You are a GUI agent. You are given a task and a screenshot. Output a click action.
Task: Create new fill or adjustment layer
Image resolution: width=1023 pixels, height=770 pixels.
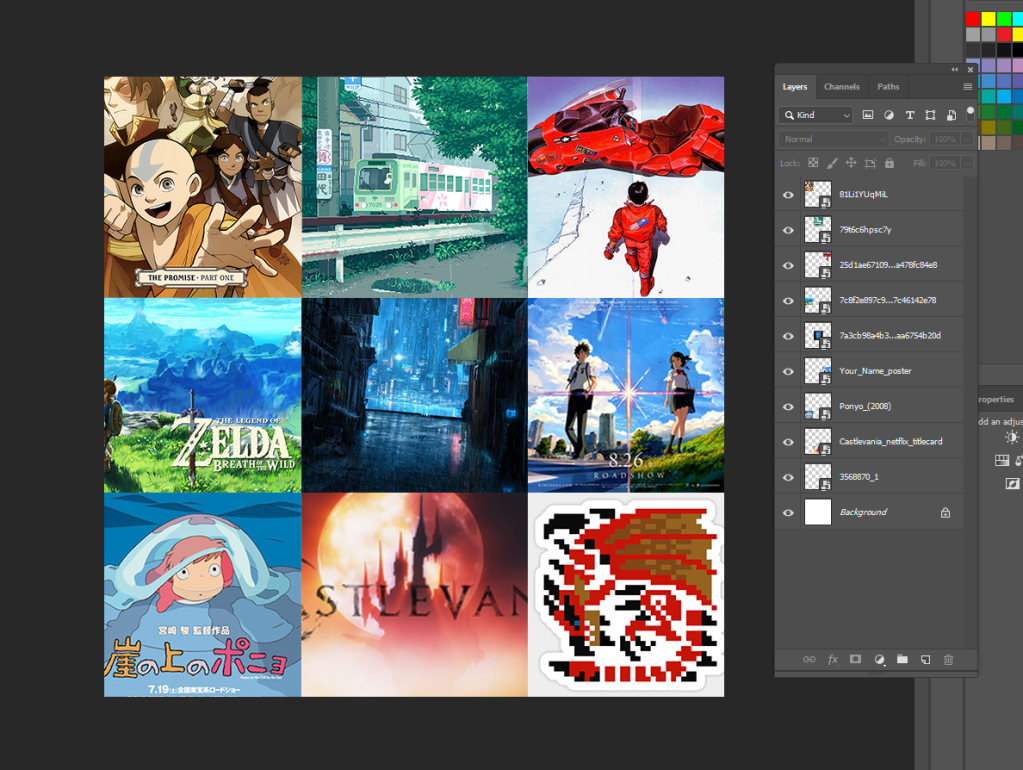[x=879, y=660]
